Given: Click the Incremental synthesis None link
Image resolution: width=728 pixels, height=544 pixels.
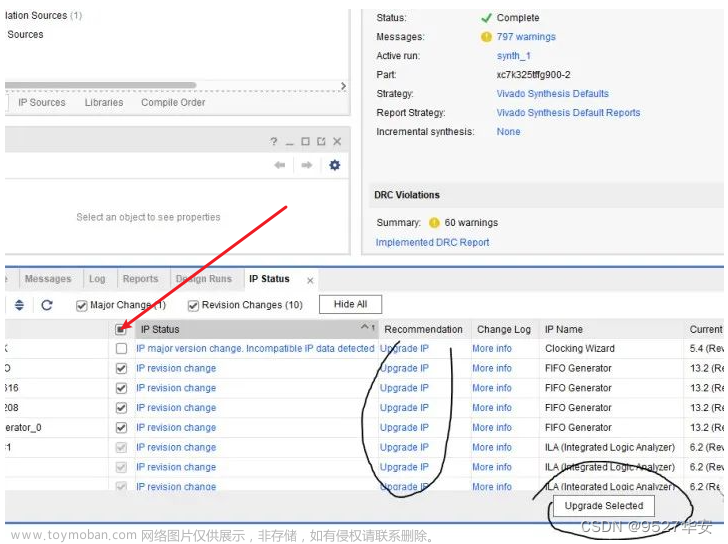Looking at the screenshot, I should click(508, 131).
